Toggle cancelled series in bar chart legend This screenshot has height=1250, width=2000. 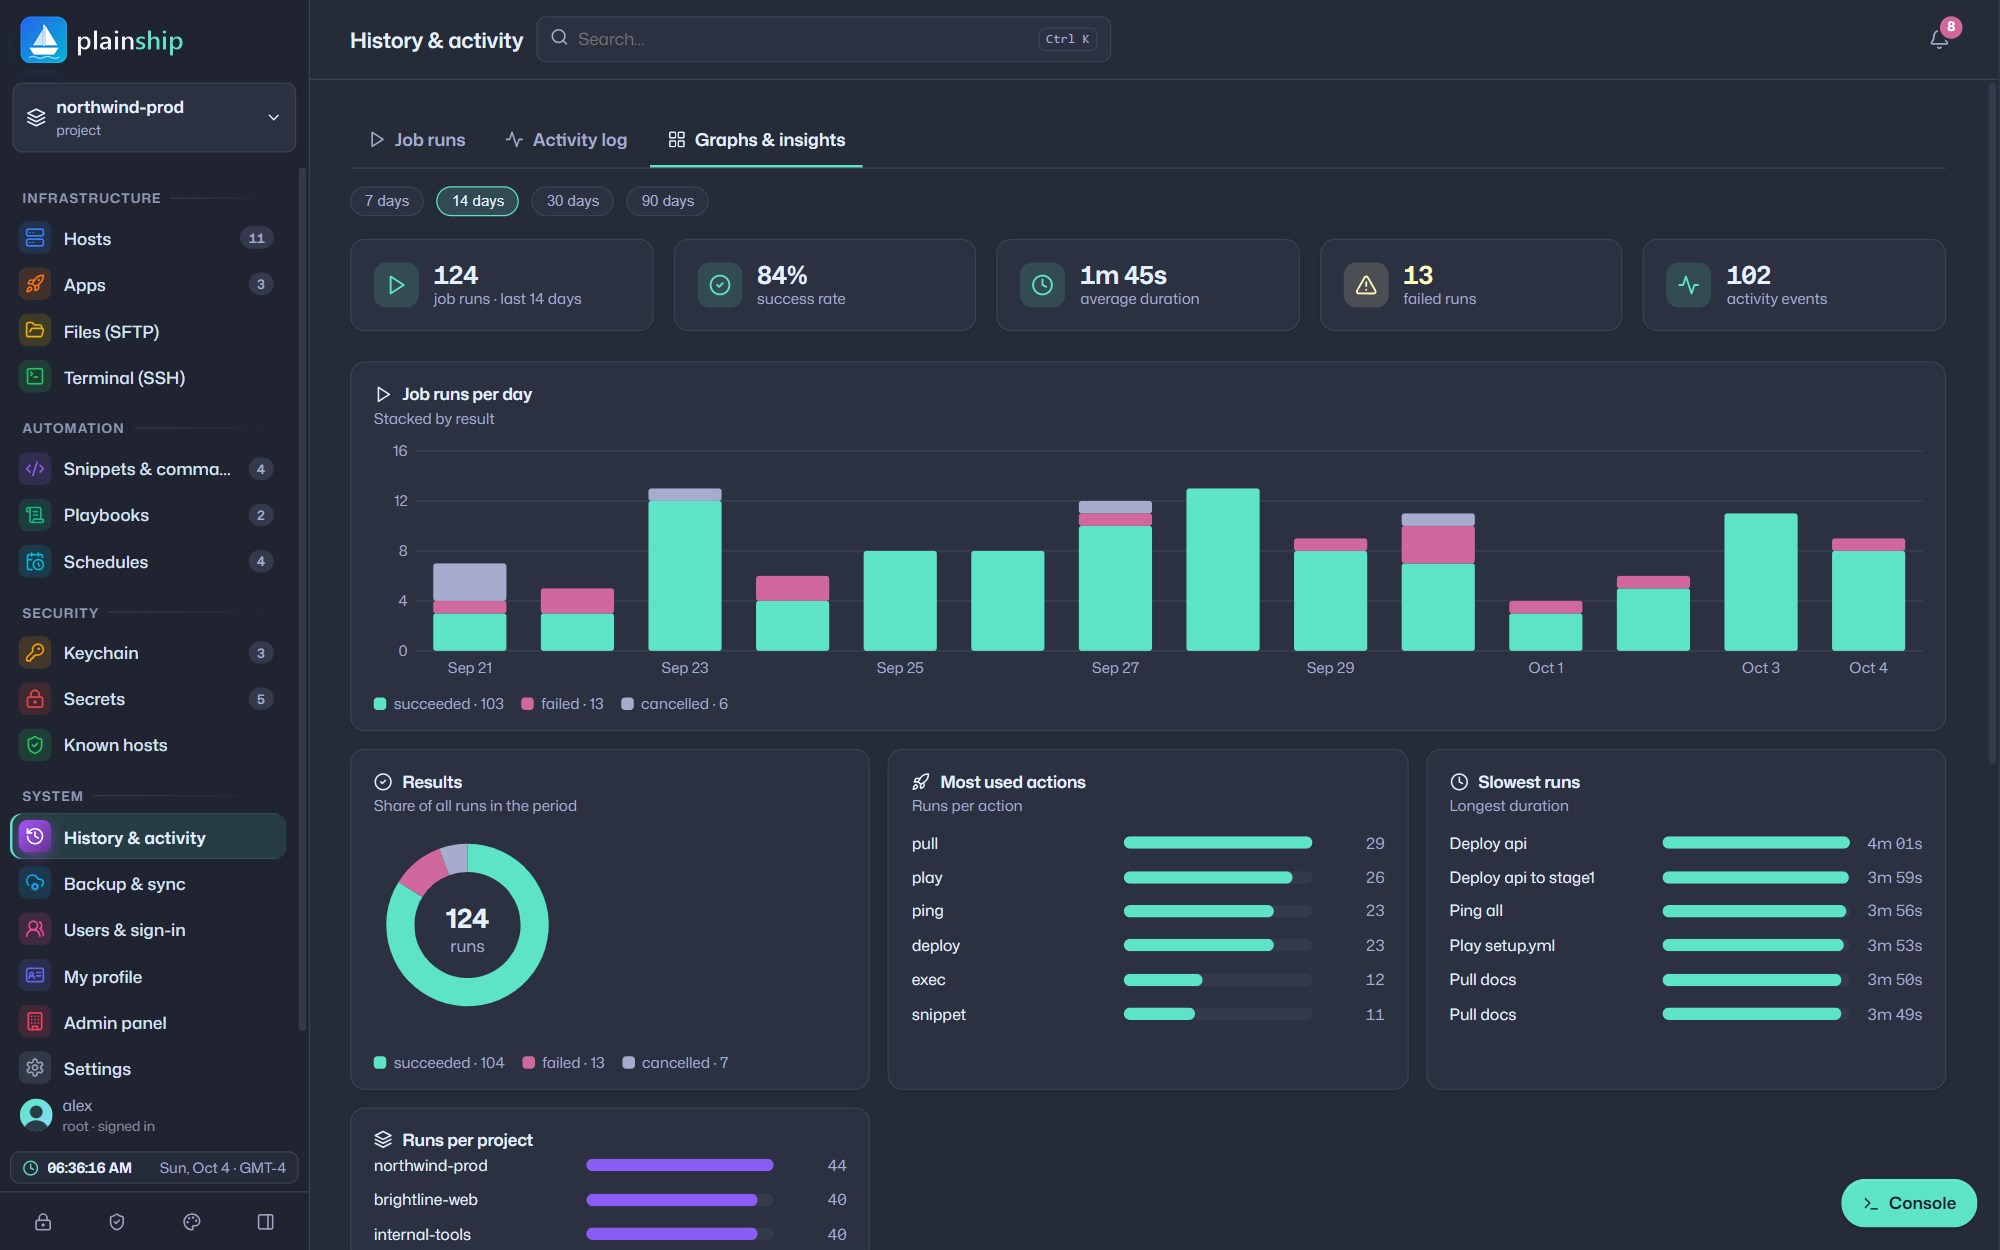tap(675, 704)
